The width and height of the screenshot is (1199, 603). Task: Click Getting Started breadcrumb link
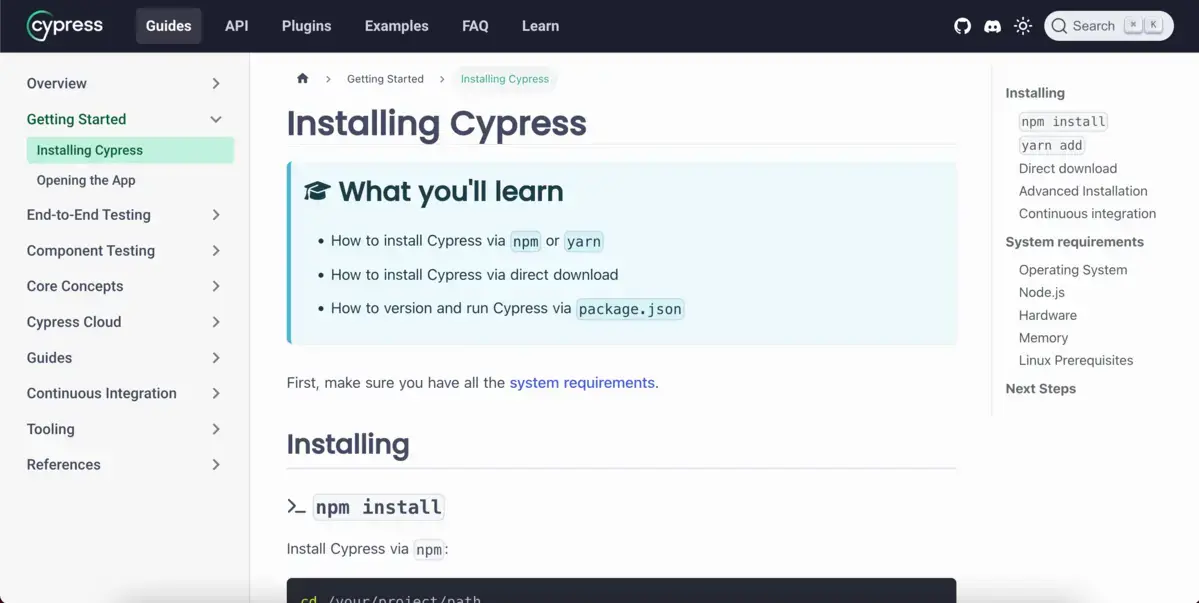[385, 79]
